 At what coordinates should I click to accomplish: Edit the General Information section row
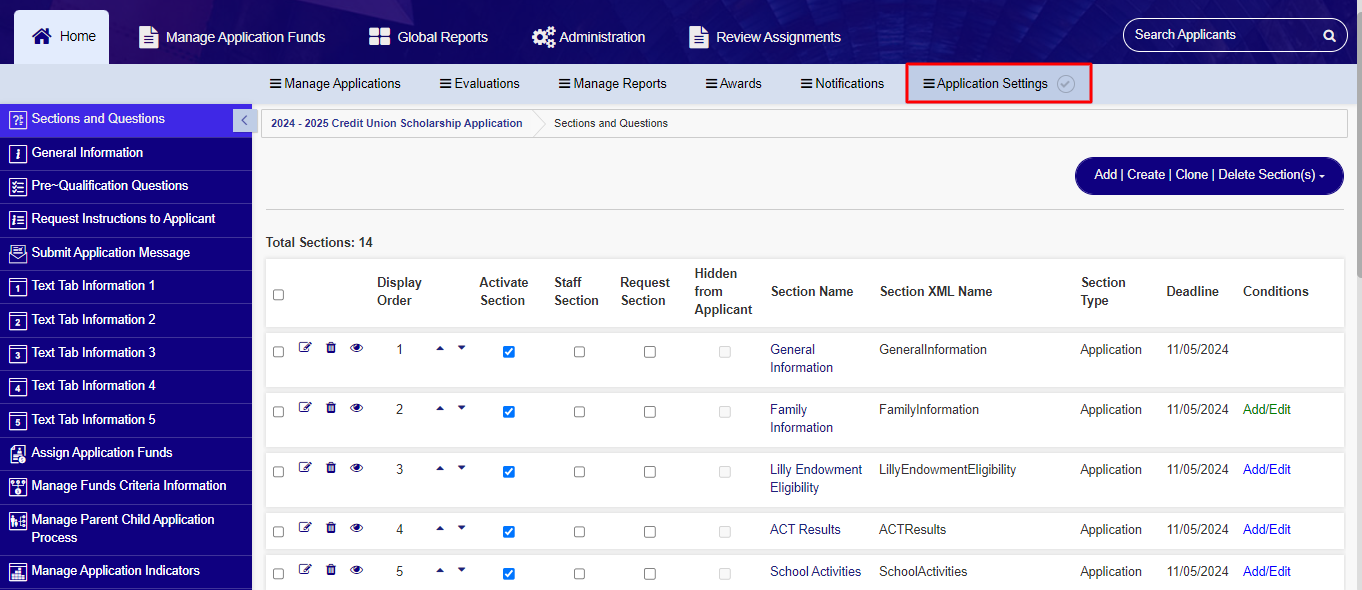[305, 348]
